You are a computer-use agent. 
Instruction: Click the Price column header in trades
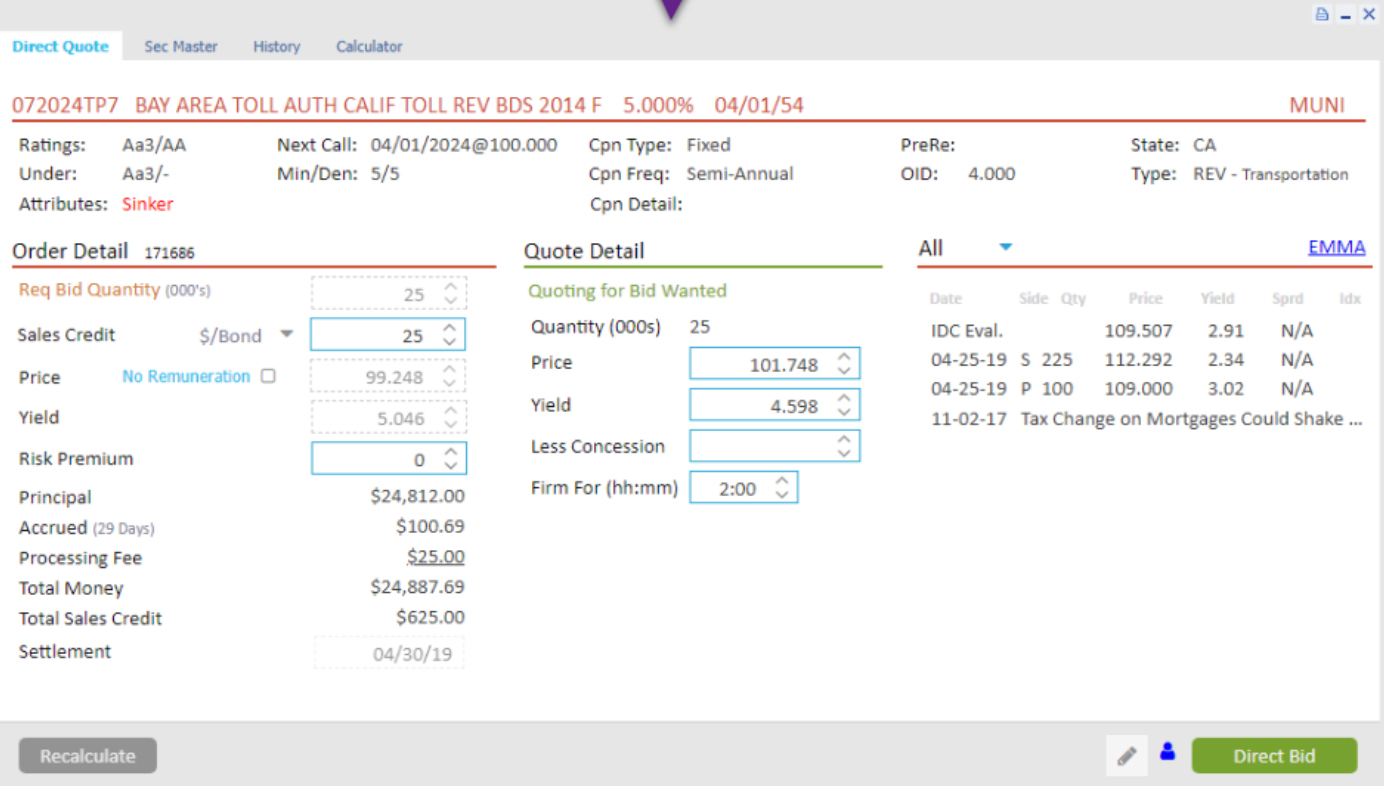[1146, 298]
